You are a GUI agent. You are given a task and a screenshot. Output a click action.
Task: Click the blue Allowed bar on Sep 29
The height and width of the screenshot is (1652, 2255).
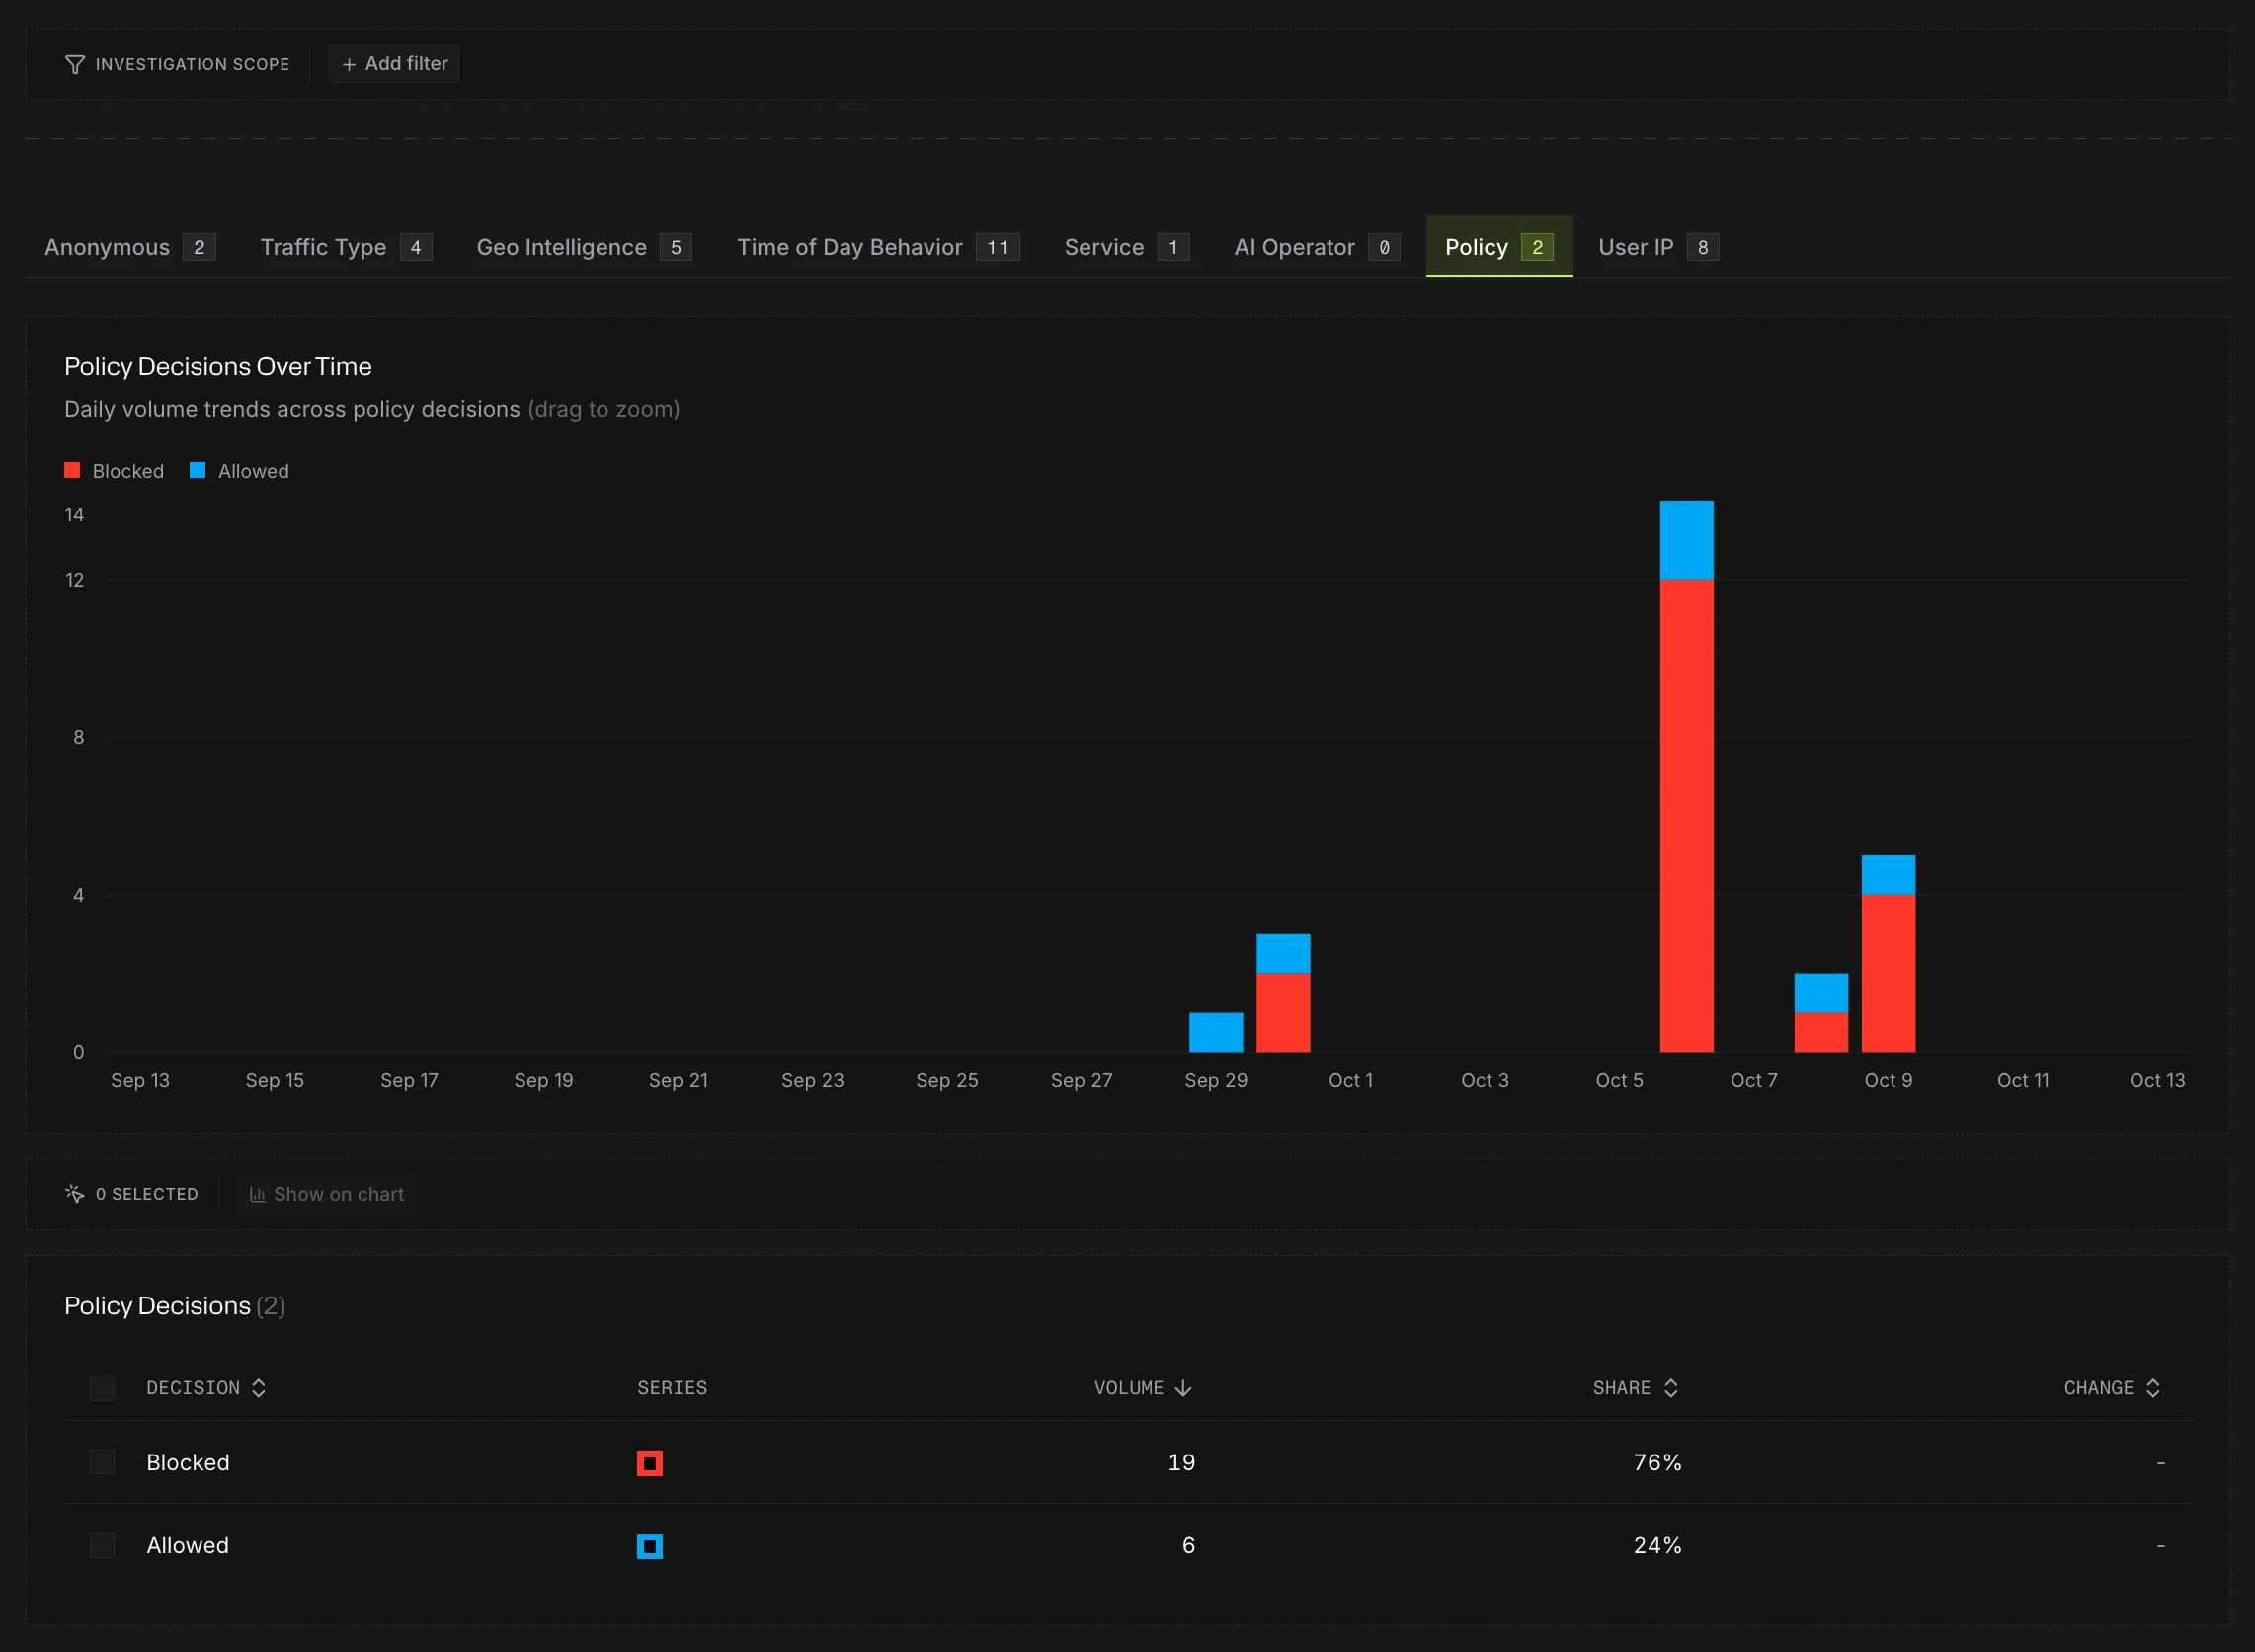point(1216,1032)
